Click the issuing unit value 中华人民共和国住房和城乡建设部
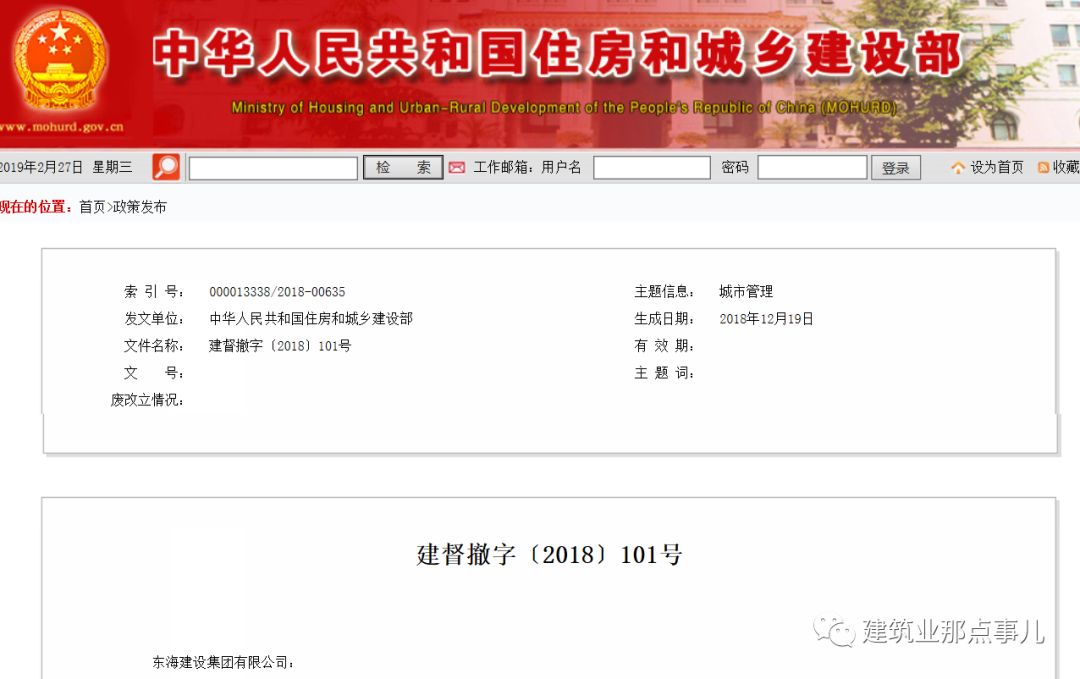Screen dimensions: 1080x679 [311, 318]
